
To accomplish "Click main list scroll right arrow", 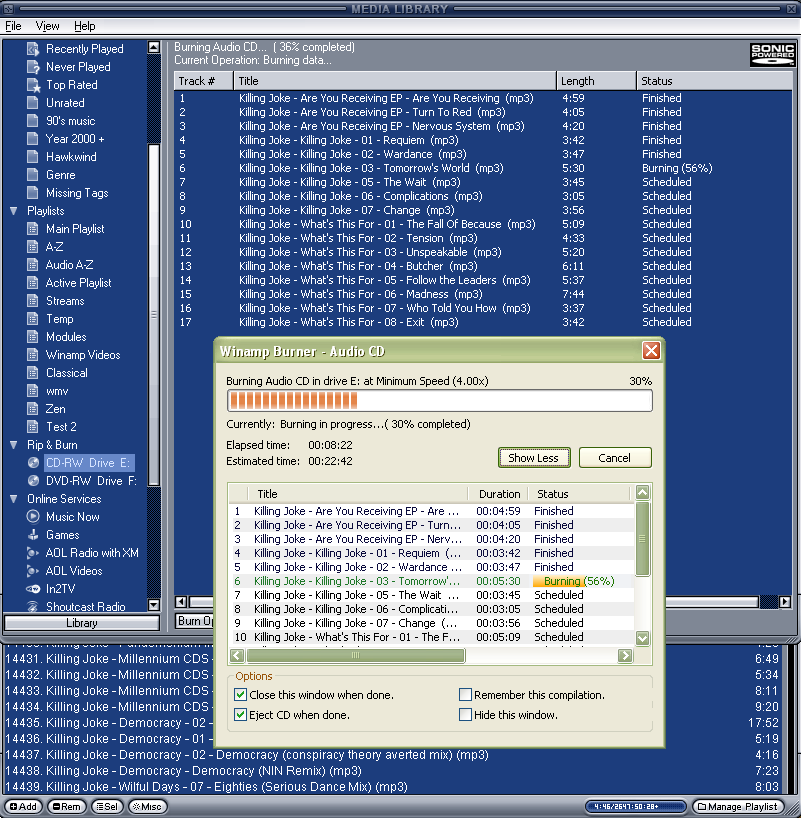I will [x=784, y=602].
